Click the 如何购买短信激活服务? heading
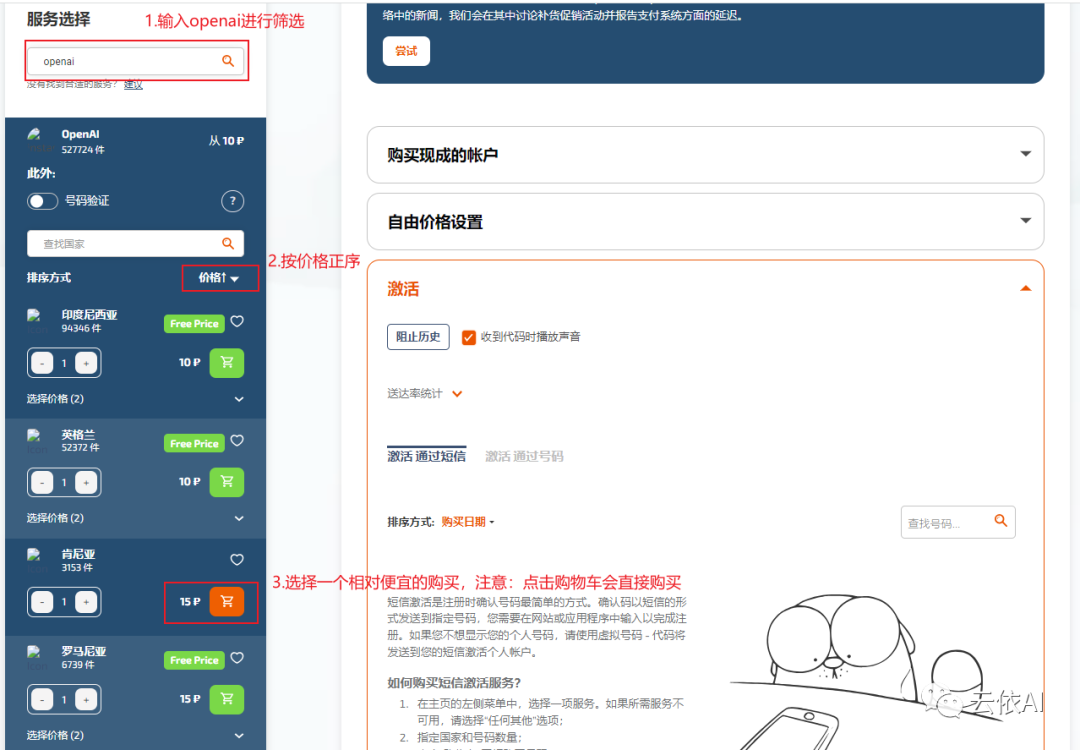Viewport: 1080px width, 750px height. pyautogui.click(x=454, y=683)
